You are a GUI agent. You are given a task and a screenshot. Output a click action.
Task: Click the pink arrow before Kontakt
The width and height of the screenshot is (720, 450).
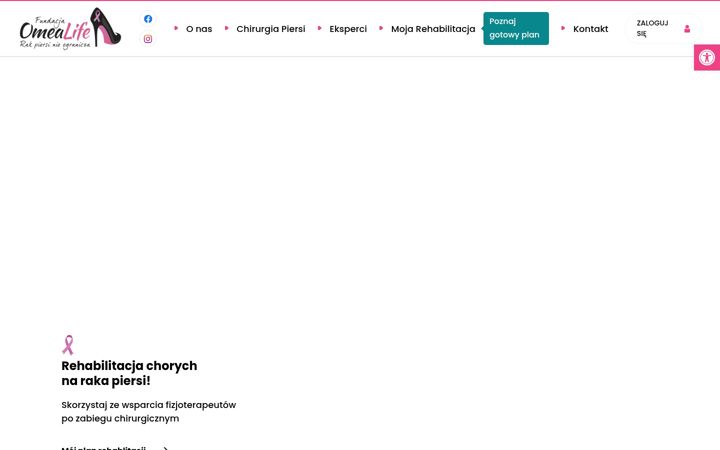point(563,28)
